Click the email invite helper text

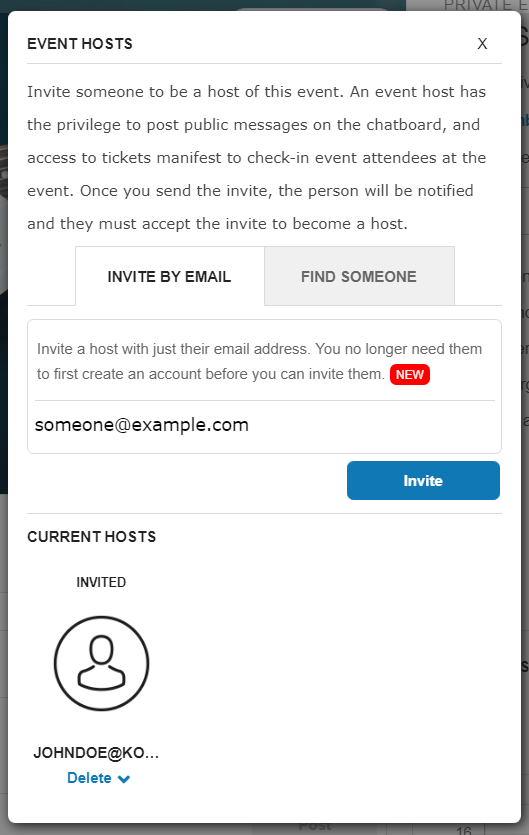(259, 362)
